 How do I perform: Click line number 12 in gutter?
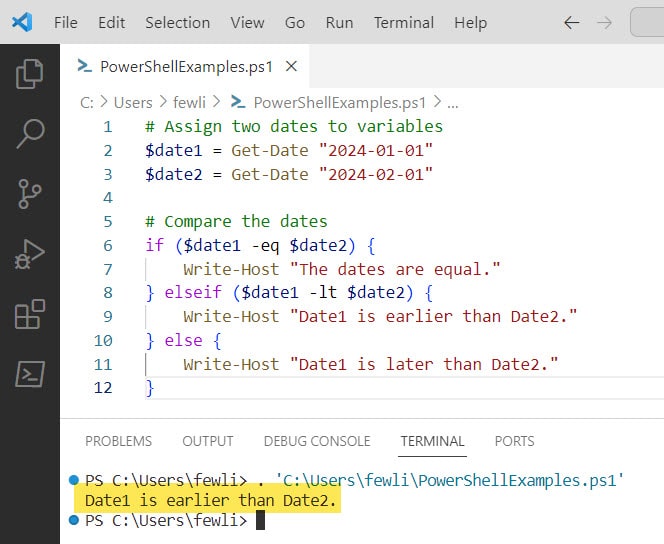[103, 388]
